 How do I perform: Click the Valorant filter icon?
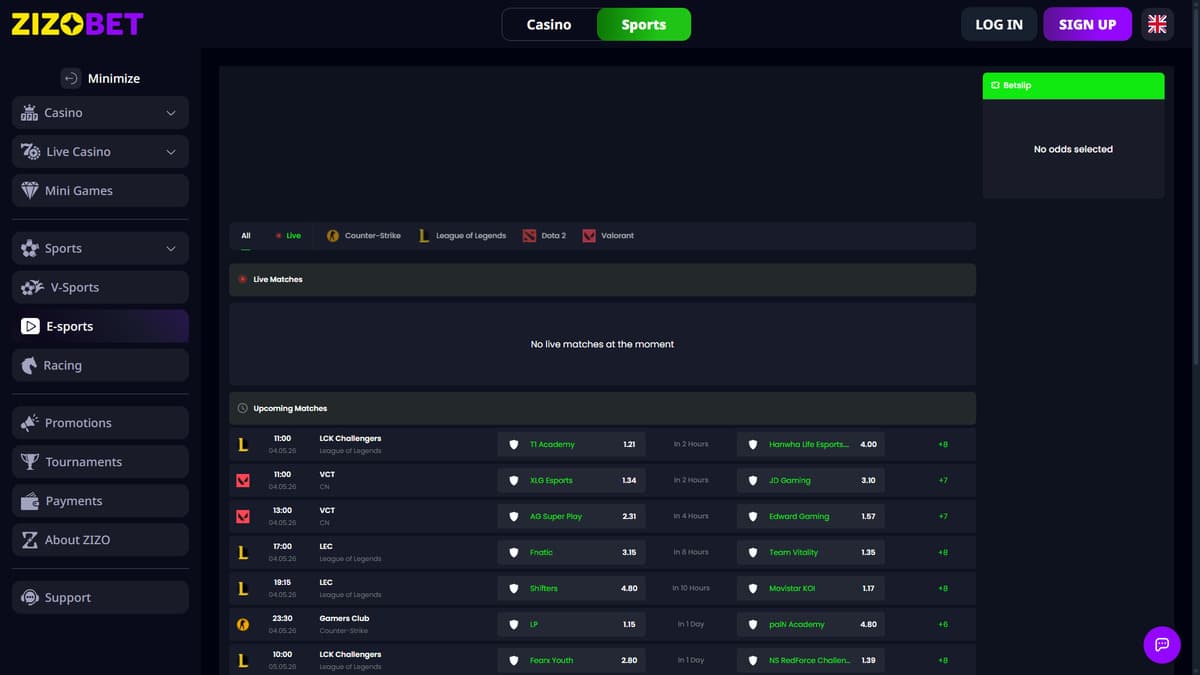coord(589,236)
